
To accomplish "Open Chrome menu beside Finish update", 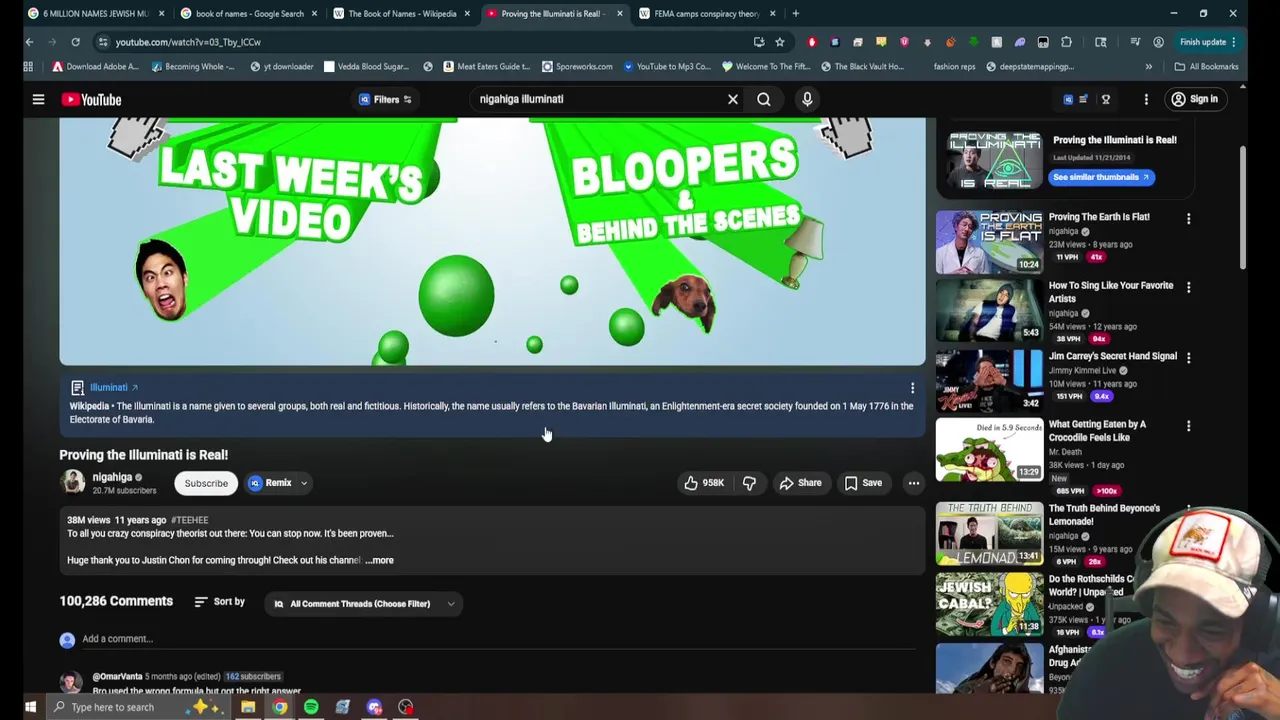I will pos(1234,42).
